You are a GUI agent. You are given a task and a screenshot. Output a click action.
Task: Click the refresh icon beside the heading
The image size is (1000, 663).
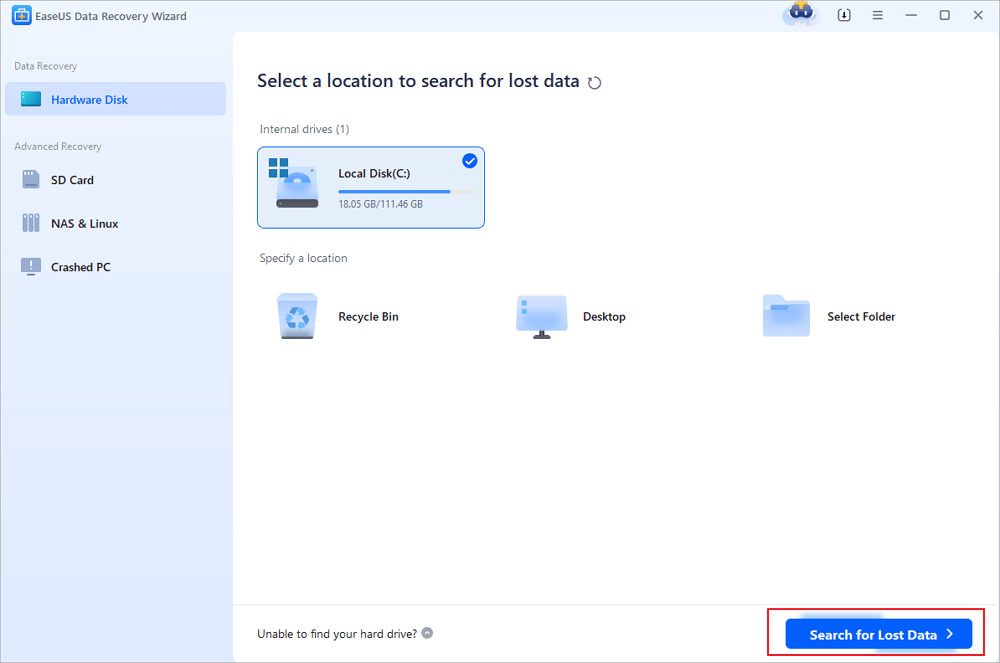[595, 83]
